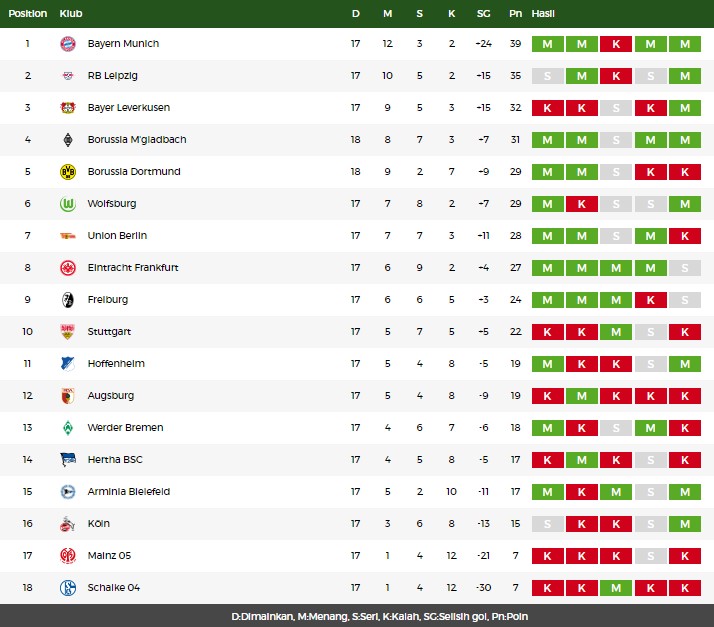This screenshot has width=714, height=627.
Task: Click the Bayer Leverkusen crest icon
Action: tap(68, 108)
